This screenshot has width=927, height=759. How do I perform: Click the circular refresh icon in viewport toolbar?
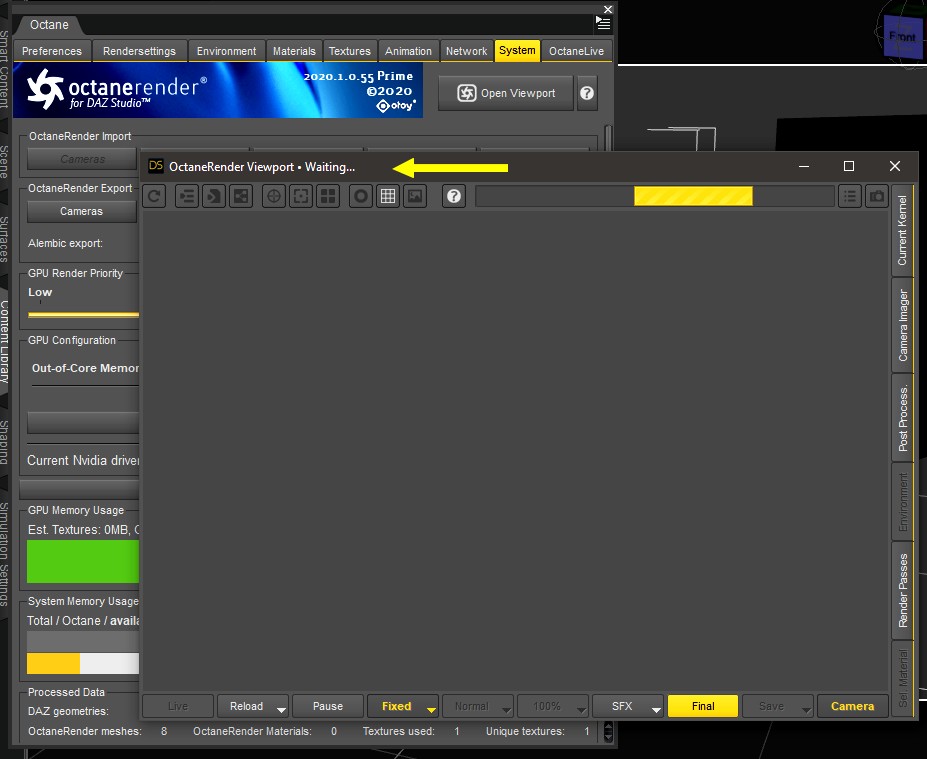(x=154, y=196)
